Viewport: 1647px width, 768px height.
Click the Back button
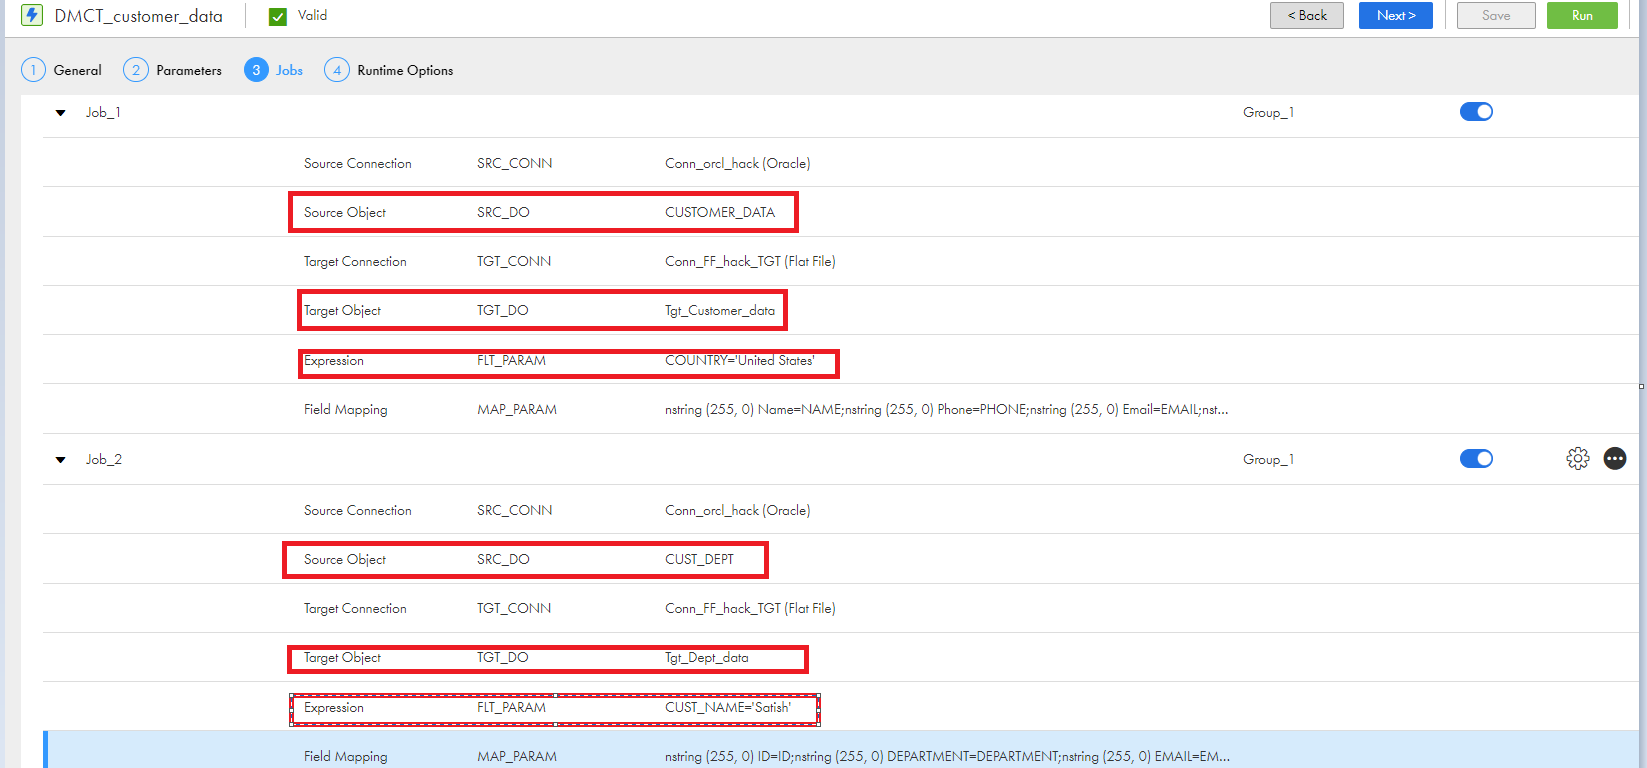coord(1307,15)
